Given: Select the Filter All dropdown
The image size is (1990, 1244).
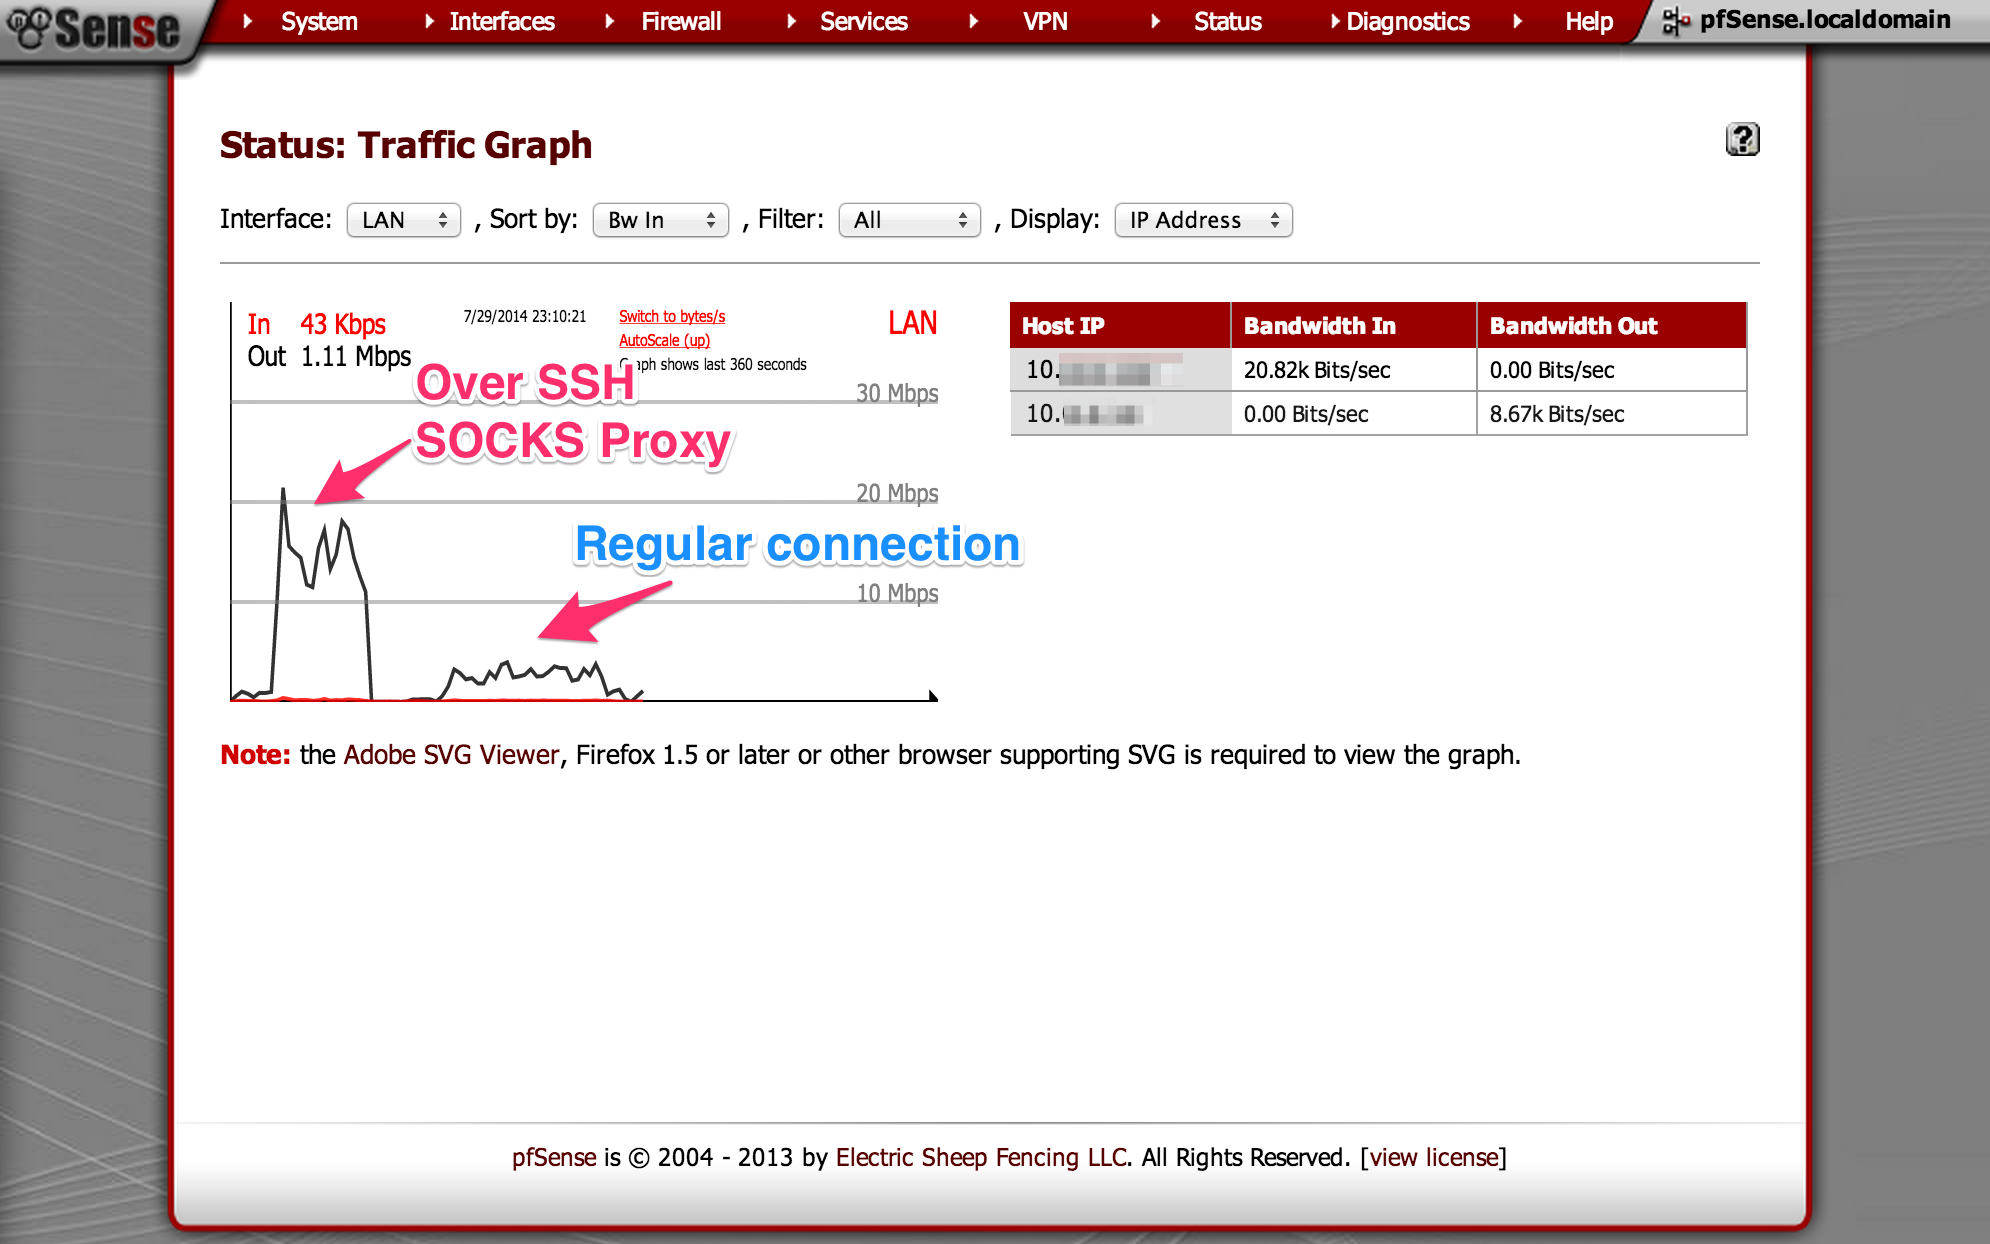Looking at the screenshot, I should coord(910,219).
